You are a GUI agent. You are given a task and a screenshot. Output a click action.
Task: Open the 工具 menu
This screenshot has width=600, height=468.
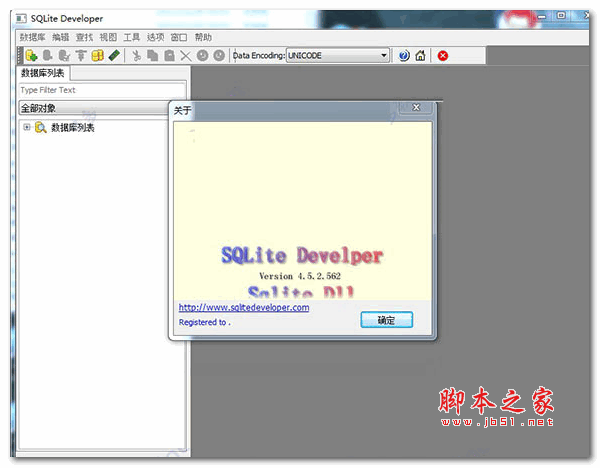point(132,37)
